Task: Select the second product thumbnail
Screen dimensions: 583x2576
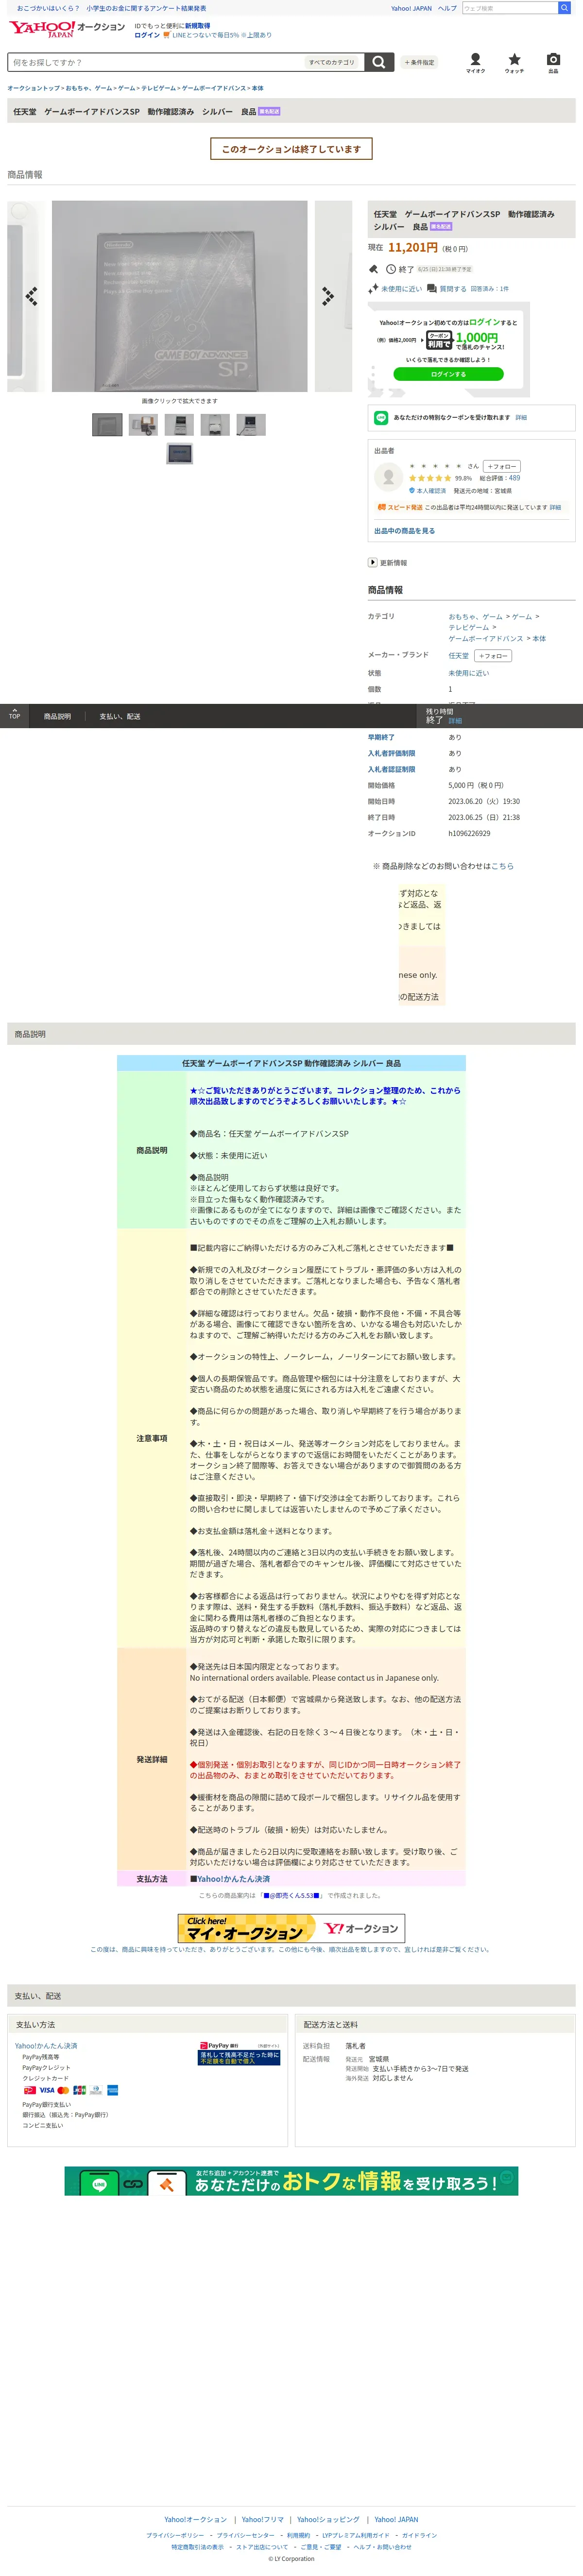Action: (143, 425)
